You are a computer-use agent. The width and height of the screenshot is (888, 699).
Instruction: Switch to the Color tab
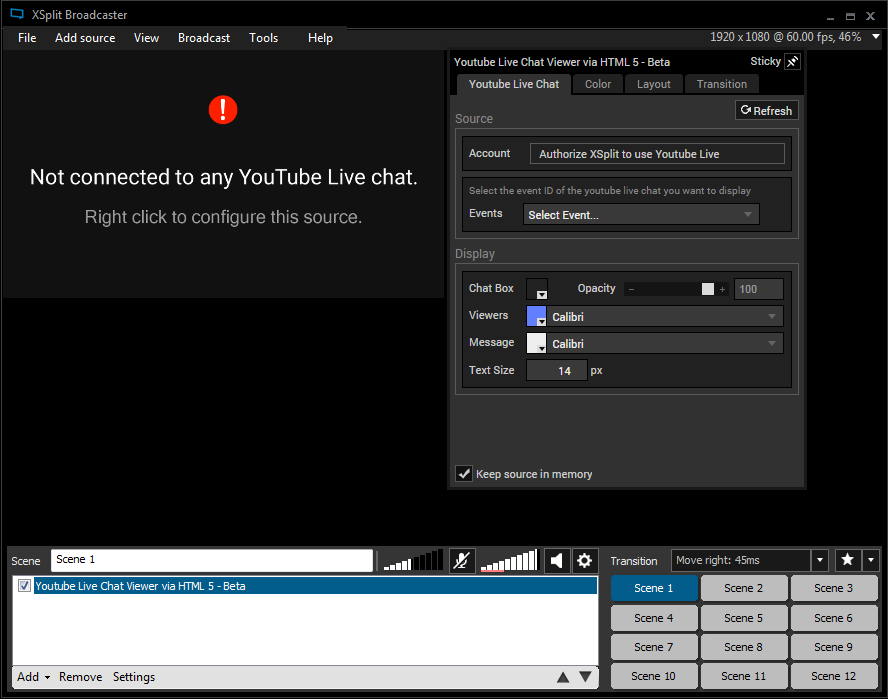pos(597,84)
